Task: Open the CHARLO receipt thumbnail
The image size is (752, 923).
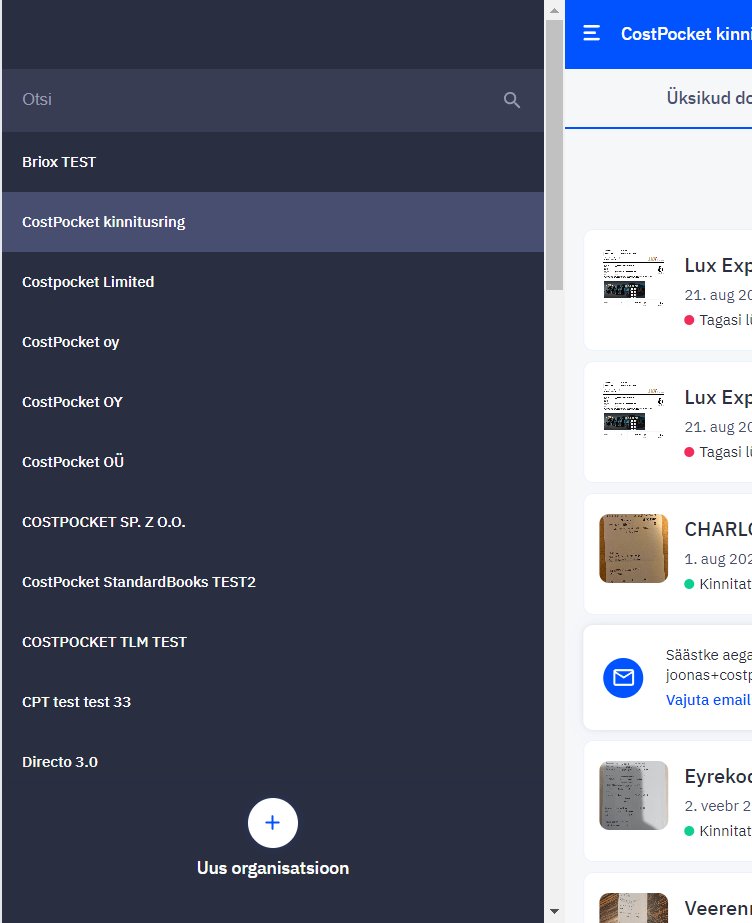Action: coord(633,548)
